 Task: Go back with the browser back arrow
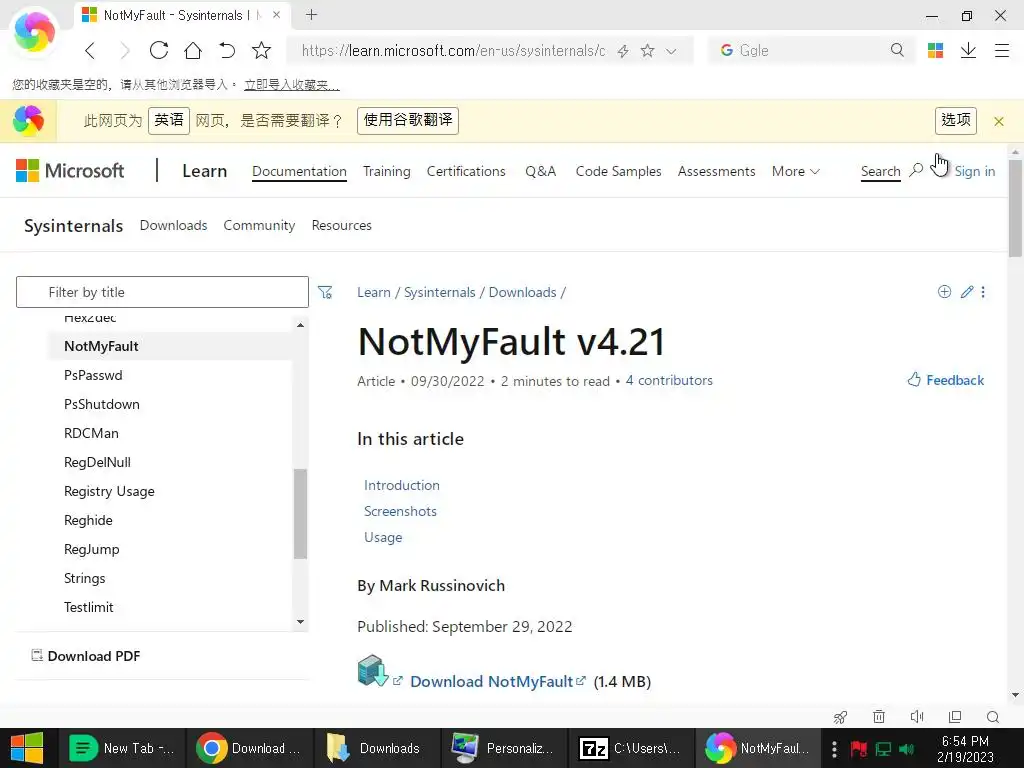(x=90, y=50)
